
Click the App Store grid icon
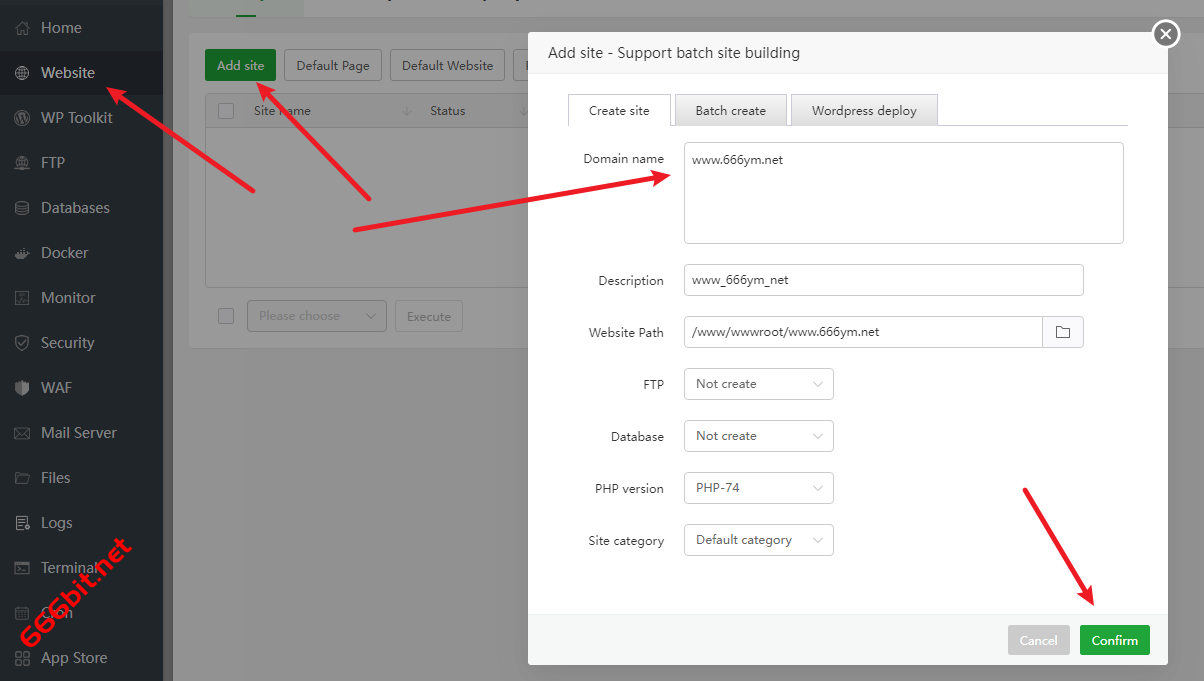coord(22,658)
